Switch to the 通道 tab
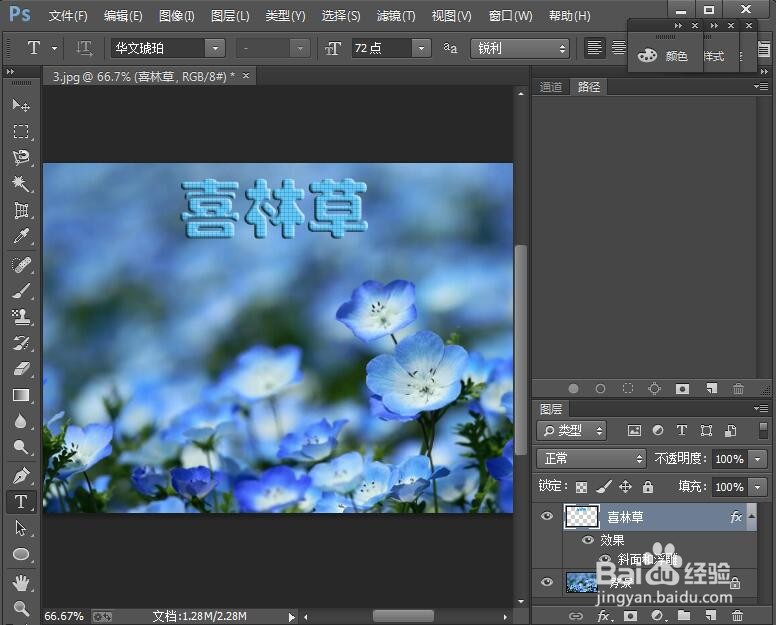 [551, 87]
